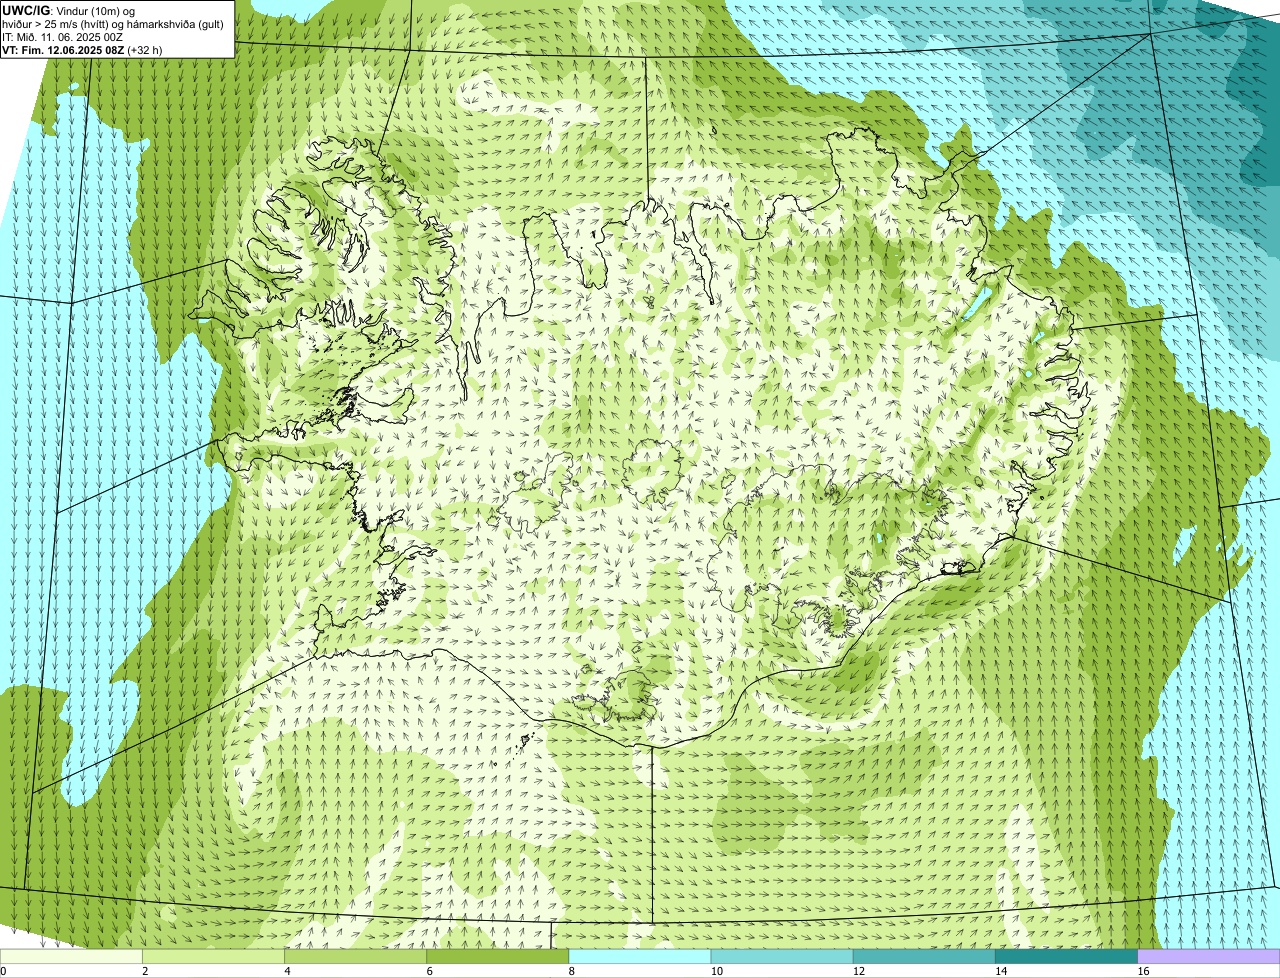The image size is (1280, 978).
Task: Click the legend tick label '12'
Action: [859, 971]
